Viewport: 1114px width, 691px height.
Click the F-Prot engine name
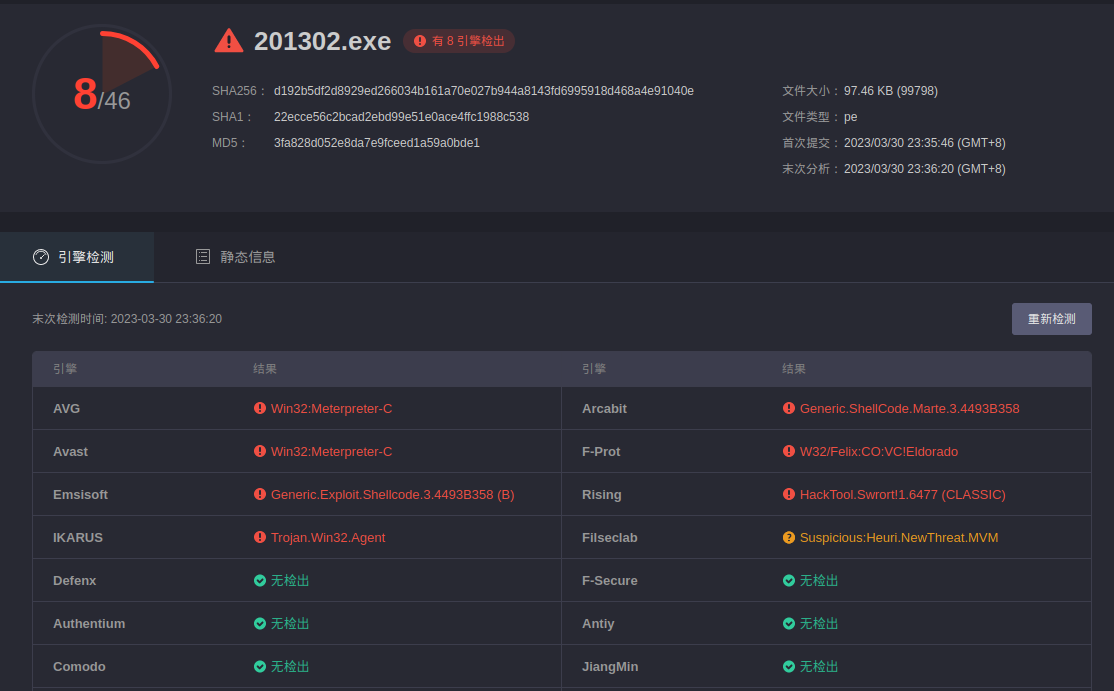(x=601, y=452)
